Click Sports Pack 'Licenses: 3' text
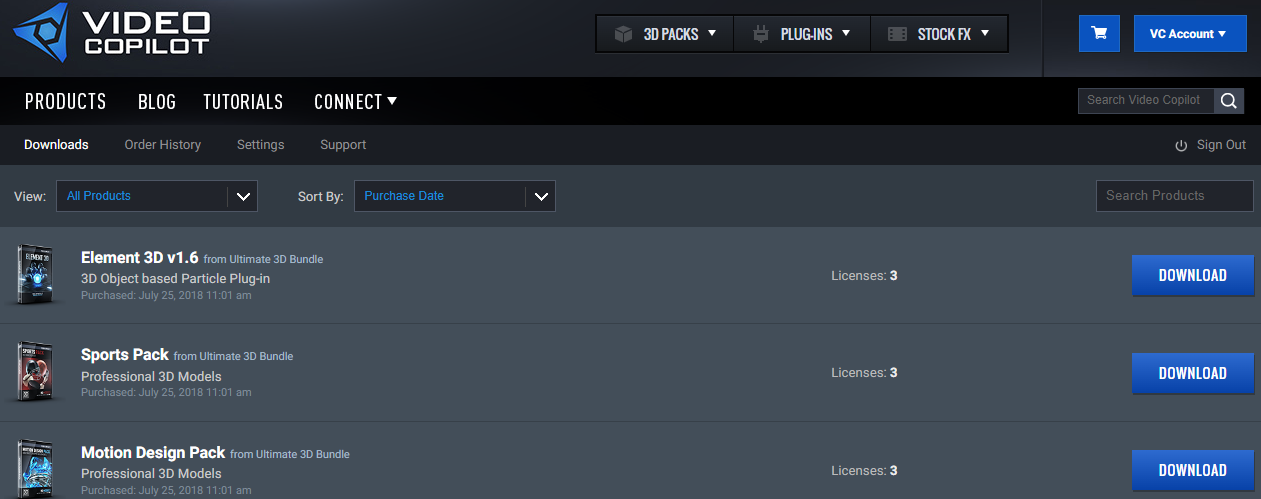Screen dimensions: 1261x499 pyautogui.click(x=864, y=373)
